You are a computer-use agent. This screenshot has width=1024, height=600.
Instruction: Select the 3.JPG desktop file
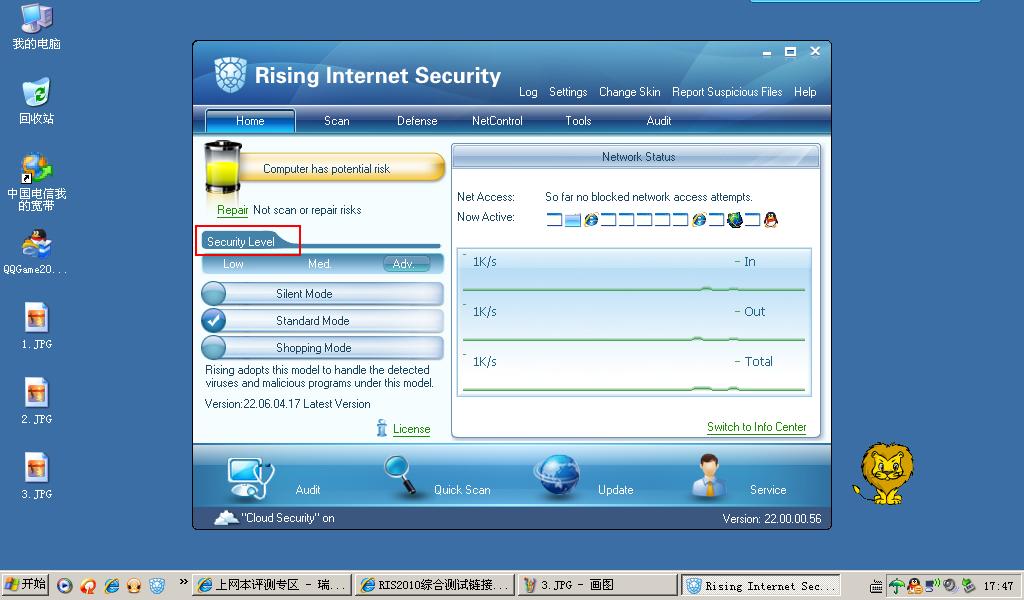[37, 476]
